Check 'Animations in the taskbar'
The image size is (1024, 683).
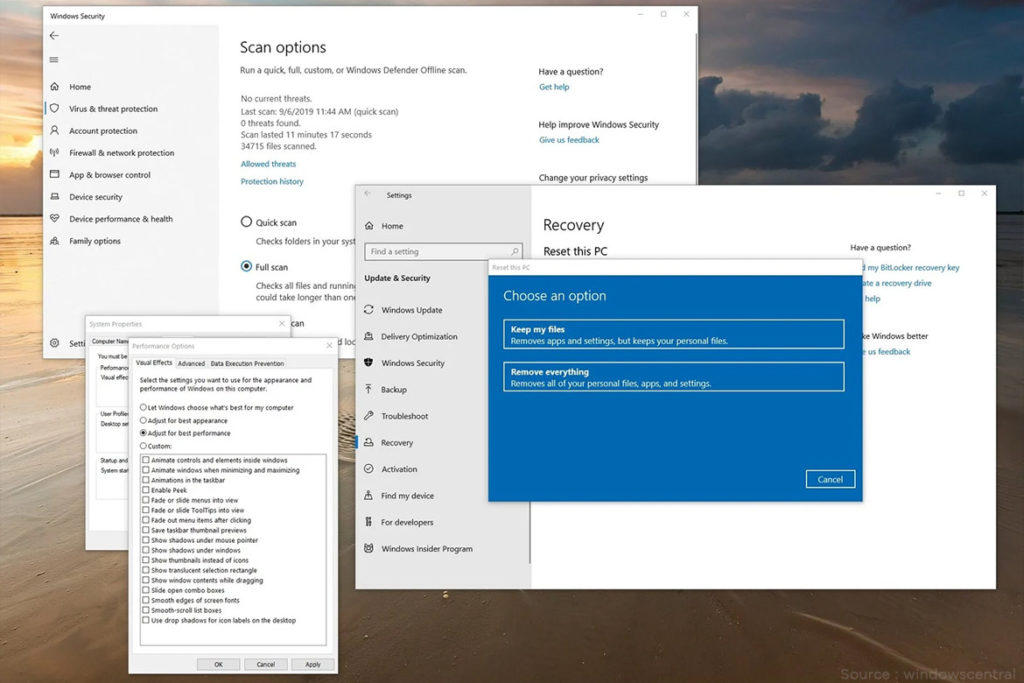[x=146, y=480]
